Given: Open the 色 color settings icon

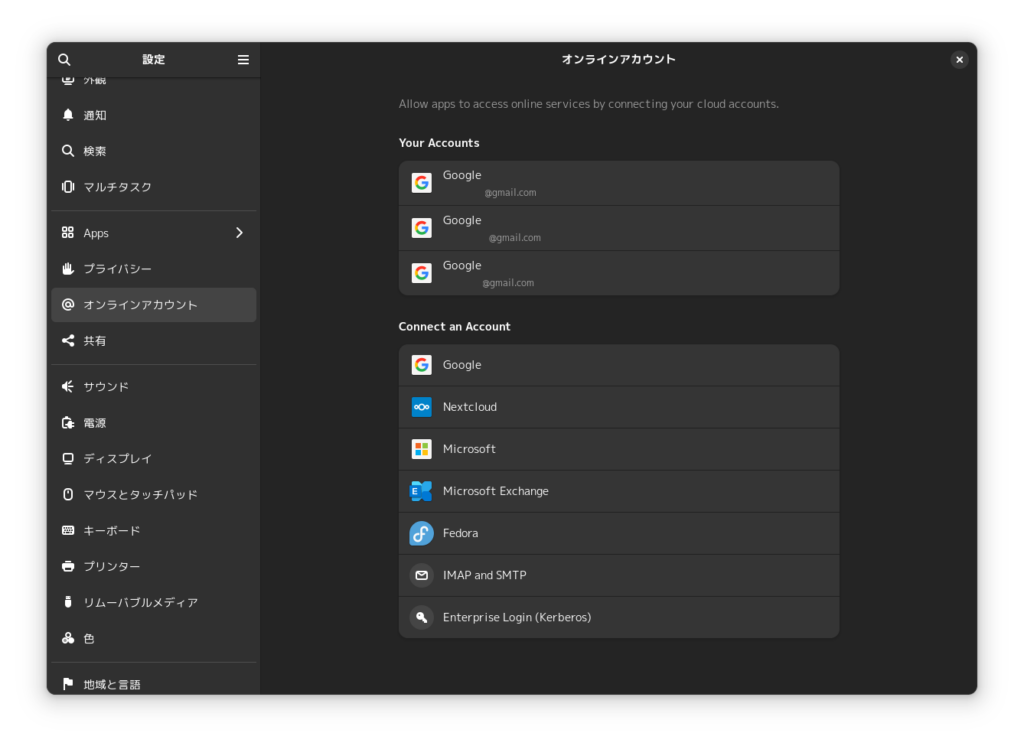Looking at the screenshot, I should [x=68, y=638].
